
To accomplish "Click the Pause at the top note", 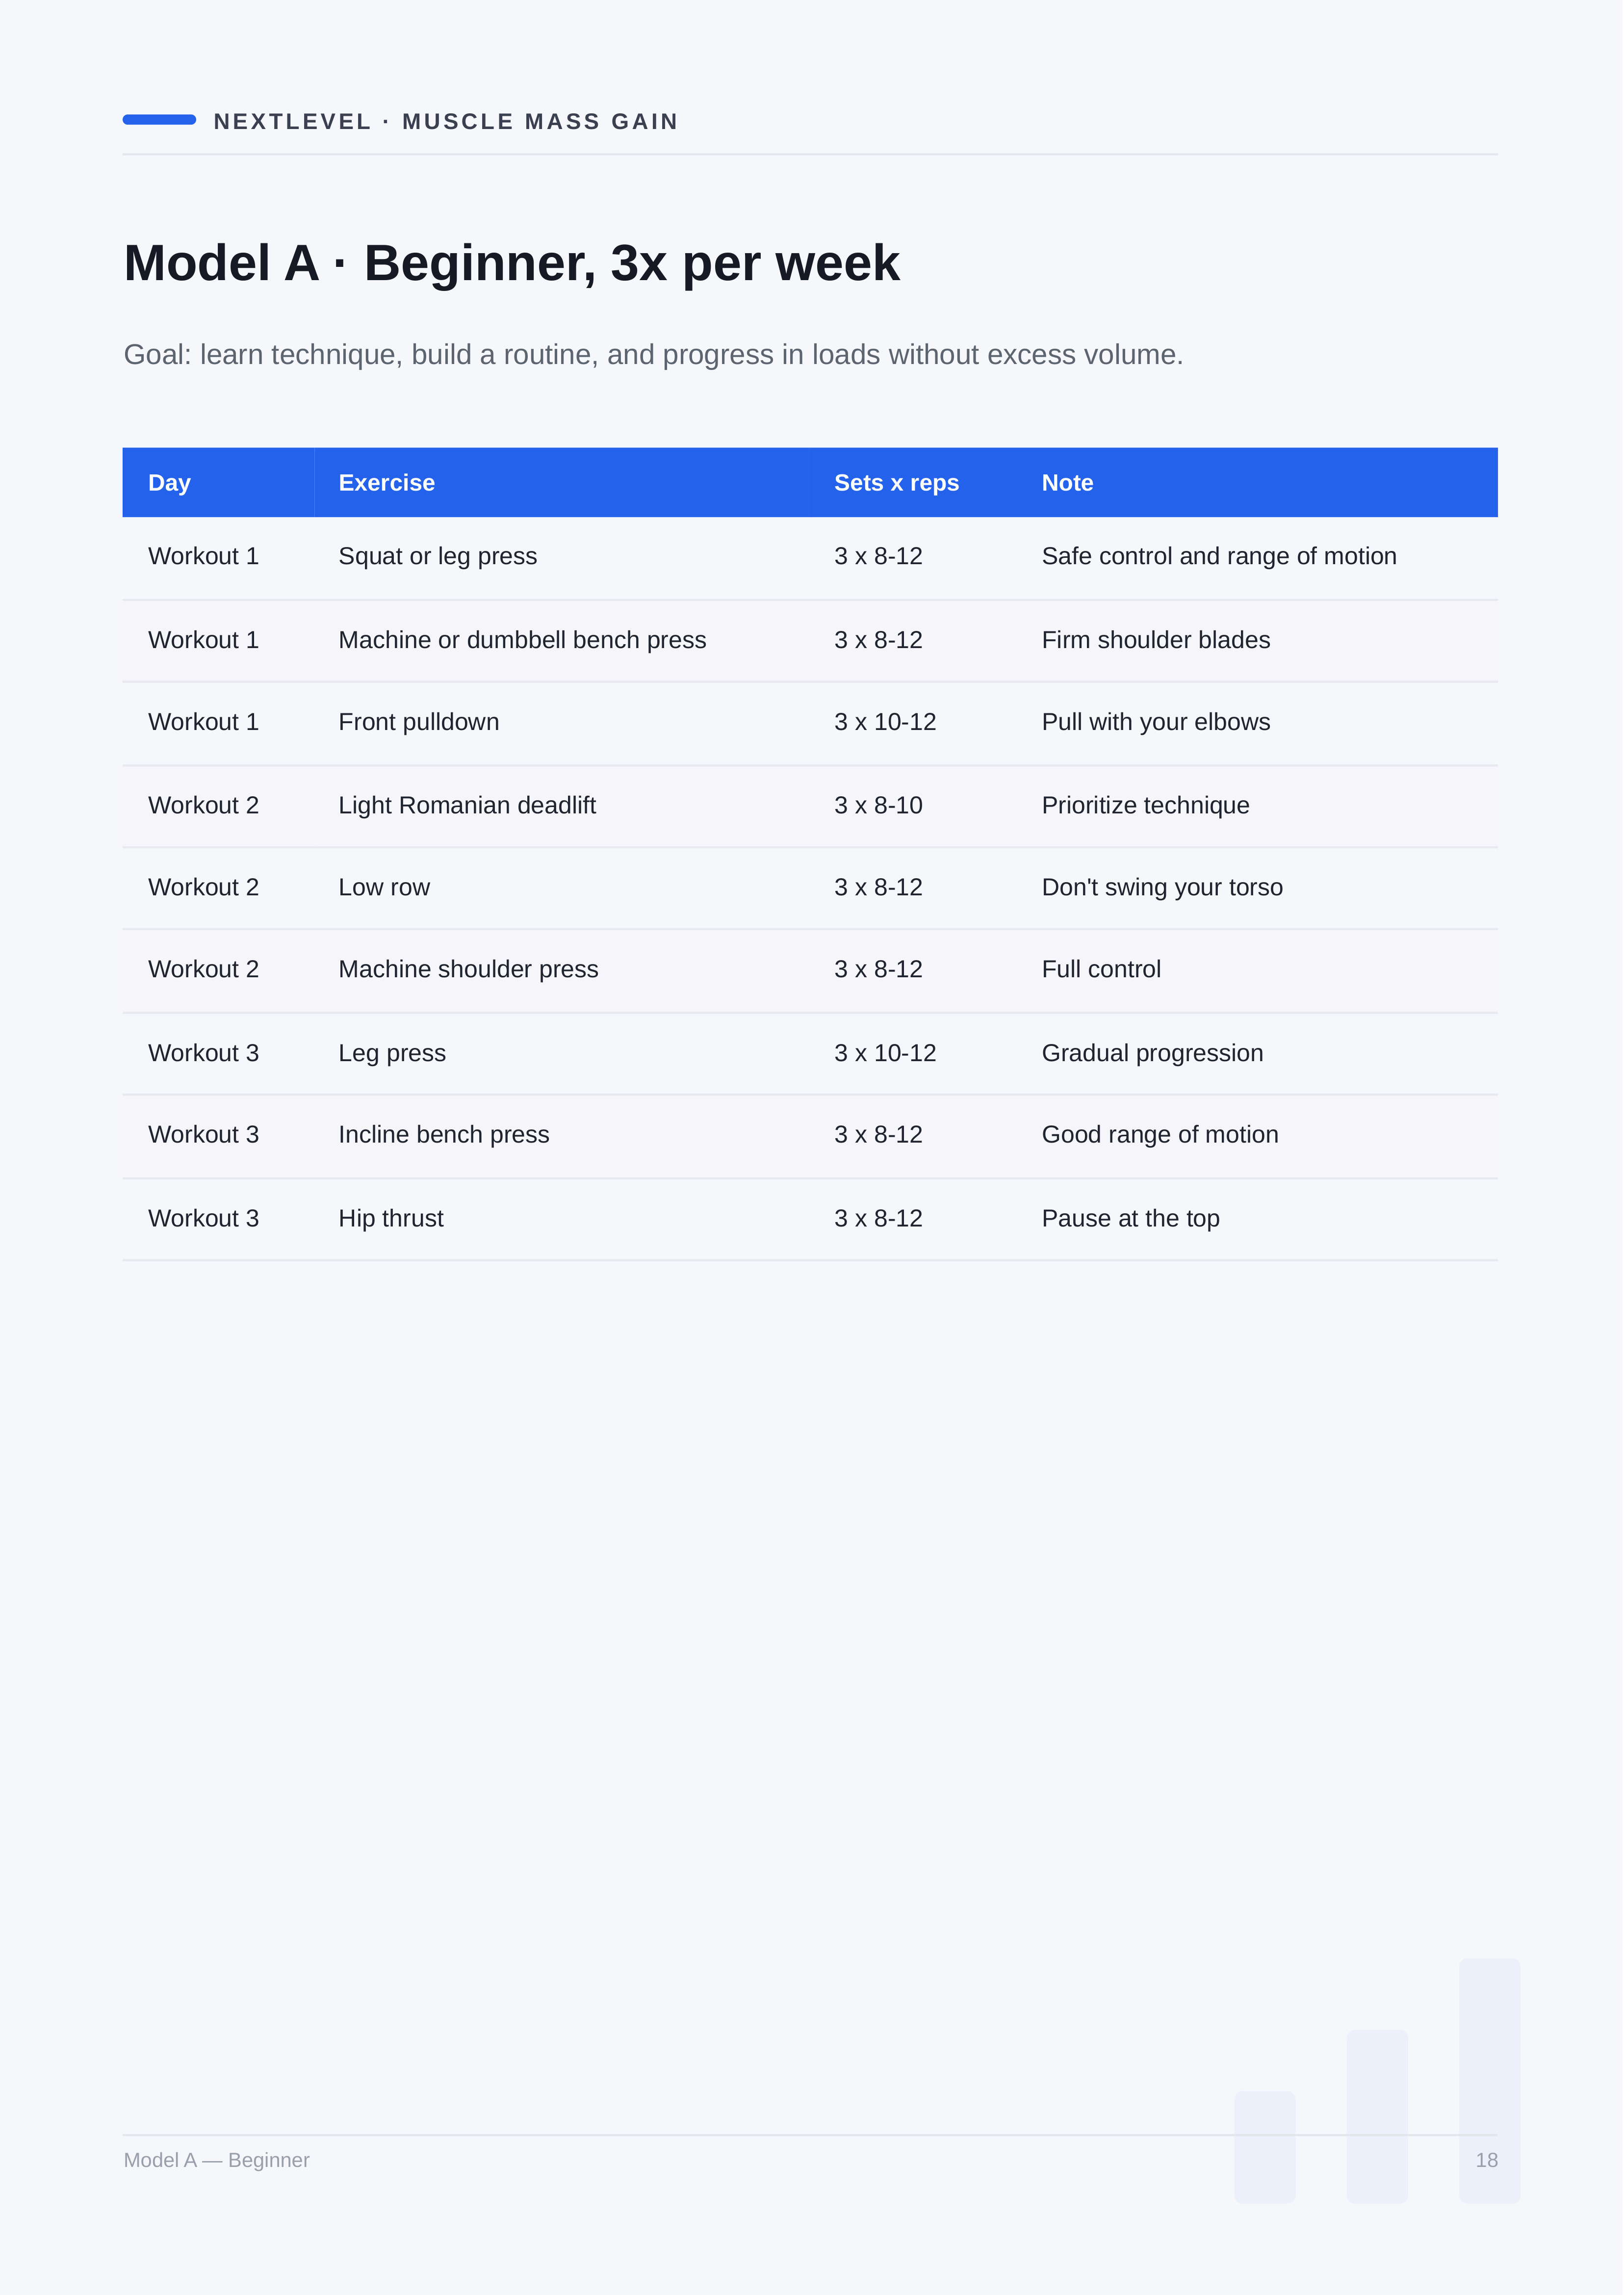I will (x=1130, y=1219).
